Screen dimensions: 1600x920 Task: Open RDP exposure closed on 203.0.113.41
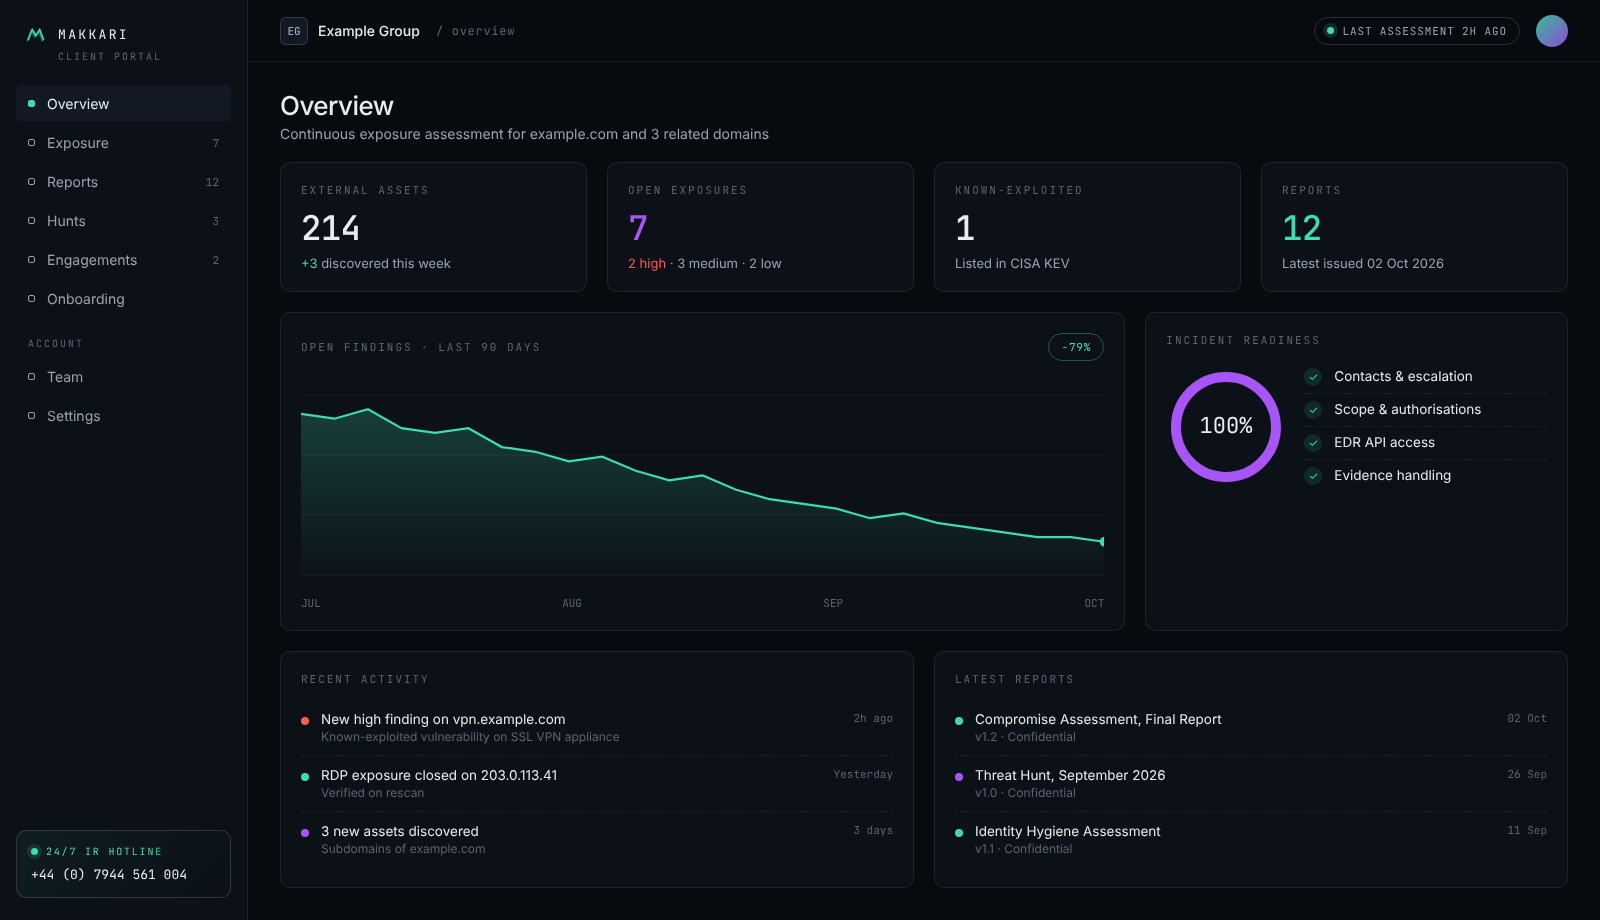coord(597,783)
